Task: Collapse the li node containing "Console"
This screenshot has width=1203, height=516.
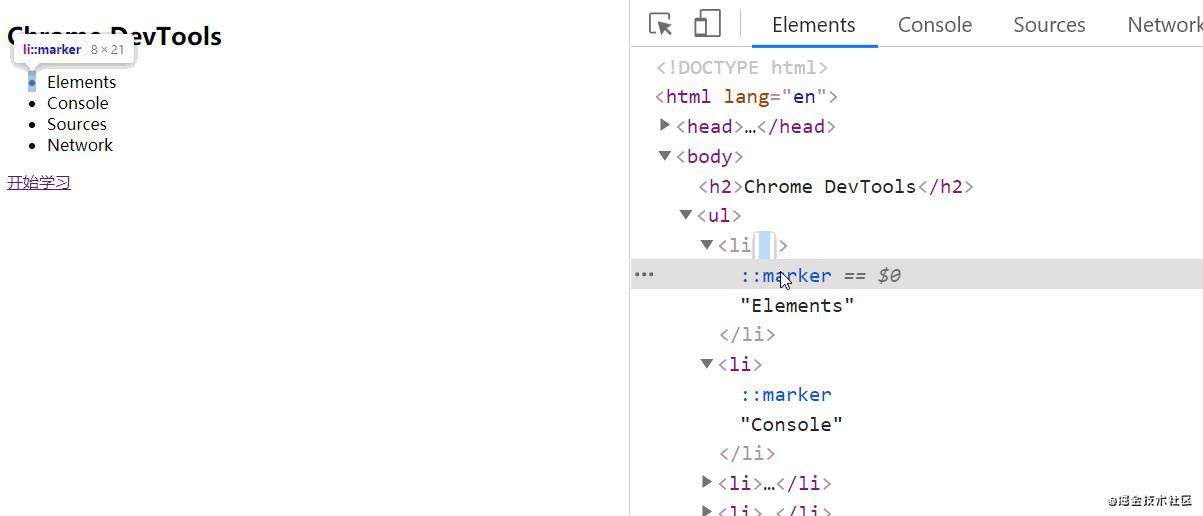Action: (706, 363)
